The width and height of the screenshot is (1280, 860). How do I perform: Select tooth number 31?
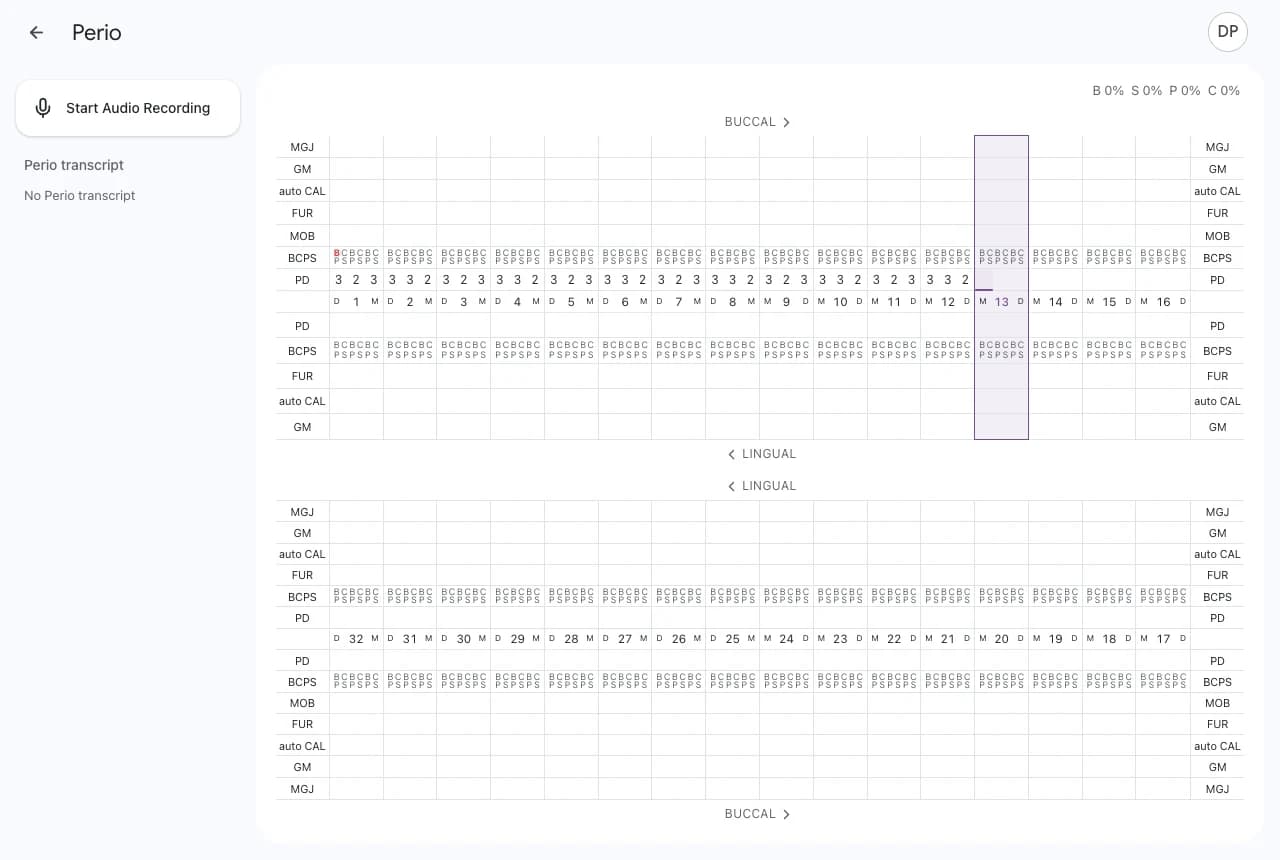tap(410, 639)
